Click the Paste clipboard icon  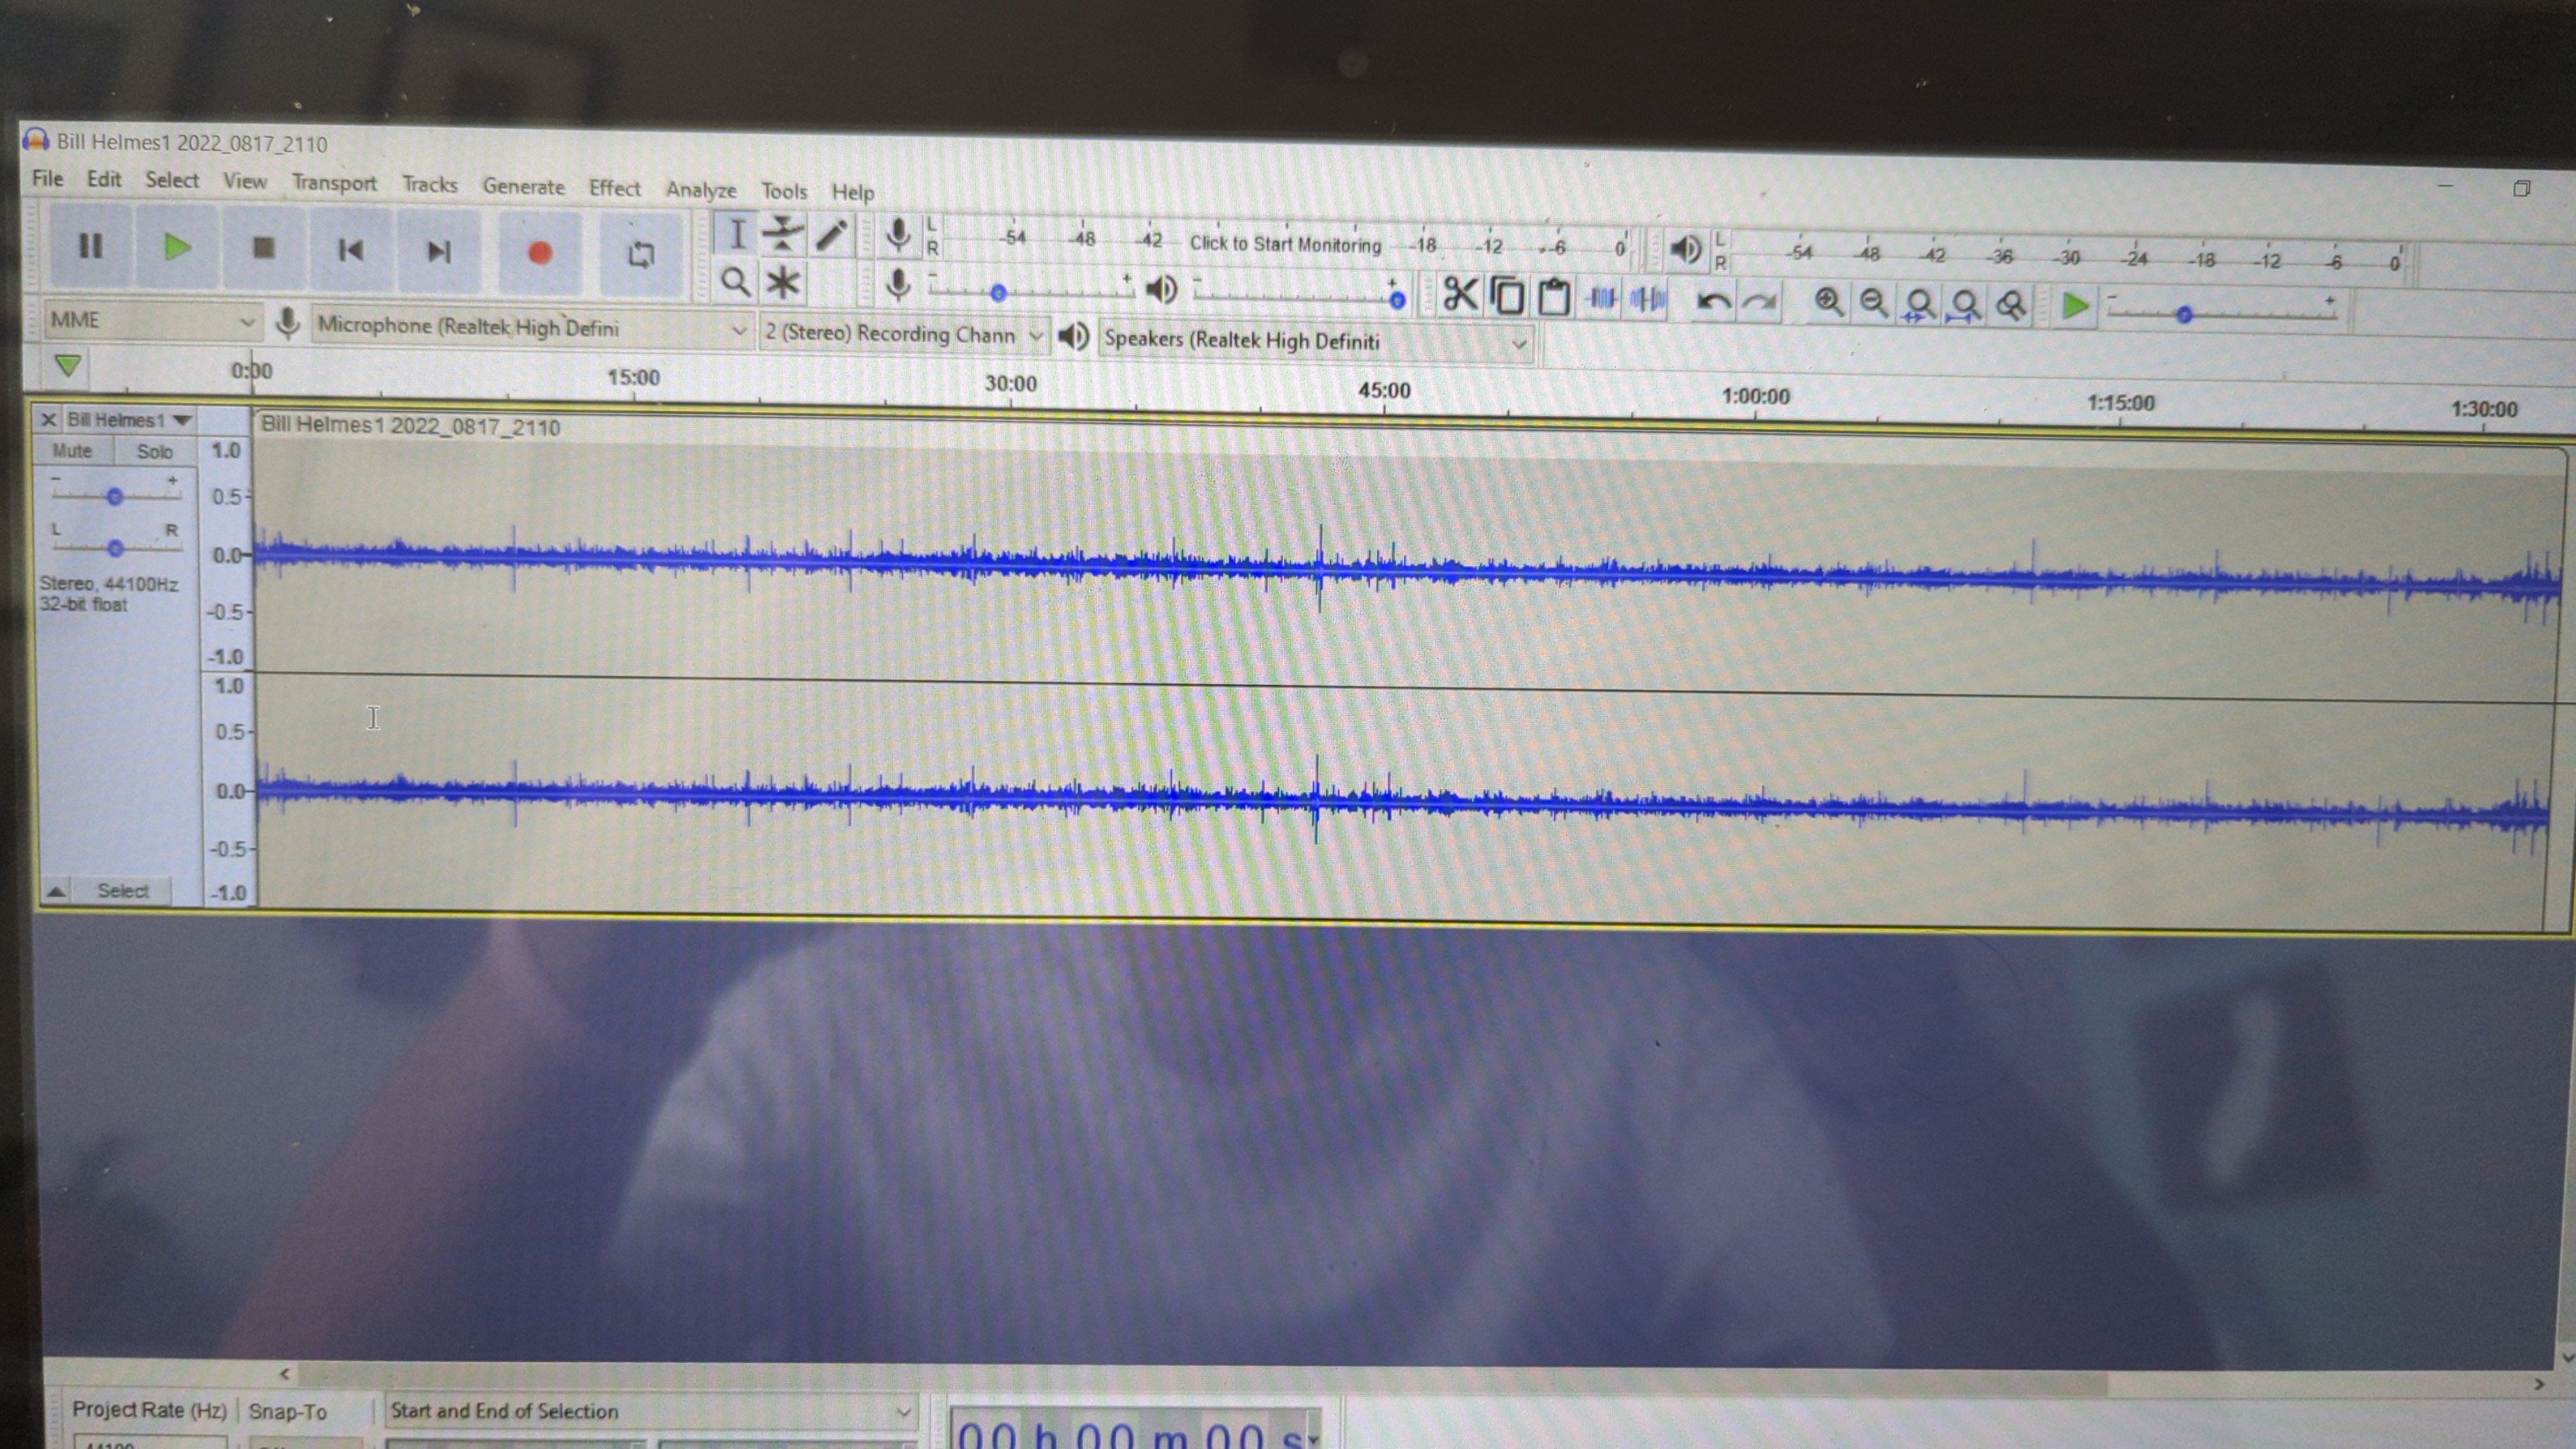[x=1553, y=298]
